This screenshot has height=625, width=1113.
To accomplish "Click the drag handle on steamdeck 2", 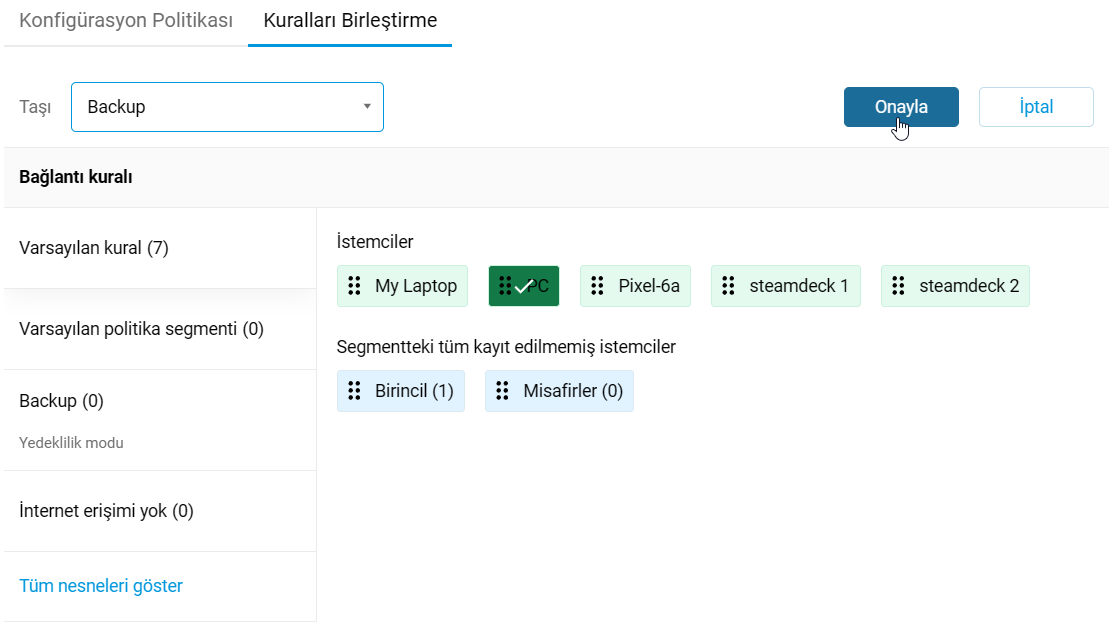I will [x=898, y=286].
